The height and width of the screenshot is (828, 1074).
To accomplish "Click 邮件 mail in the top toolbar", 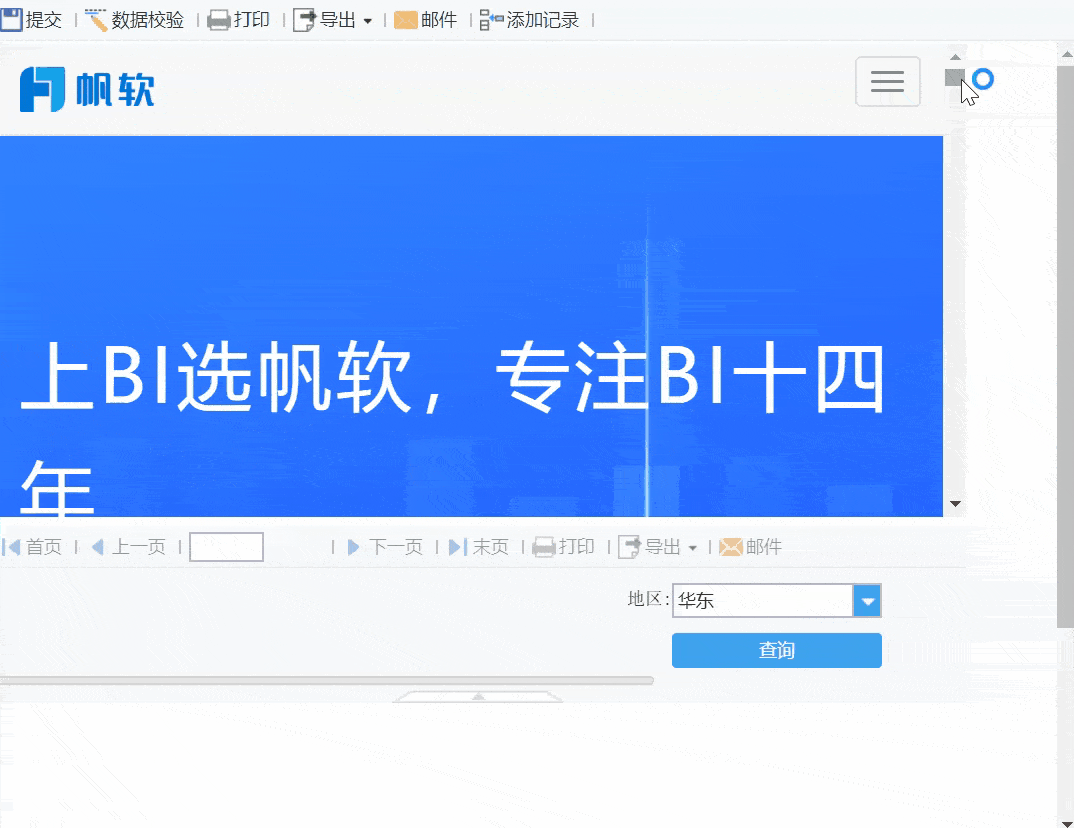I will [x=425, y=20].
